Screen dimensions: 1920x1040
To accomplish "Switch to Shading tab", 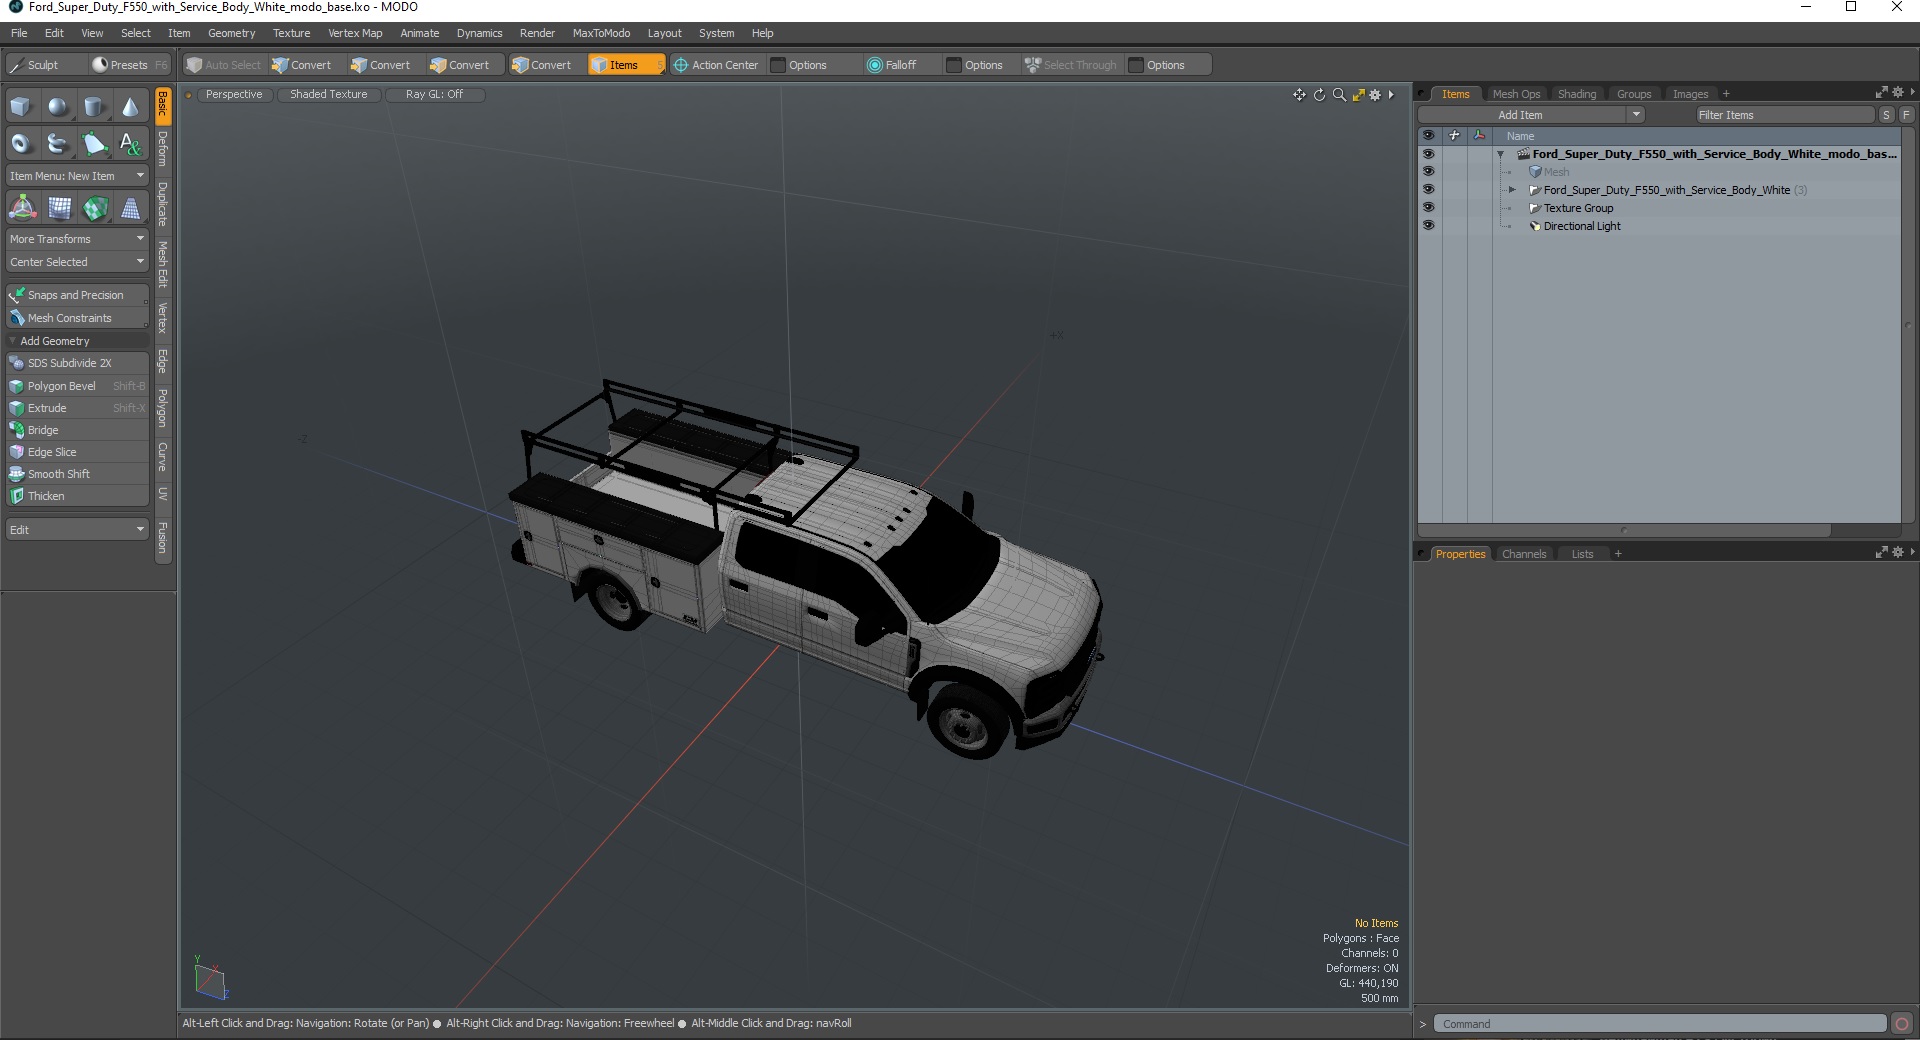I will tap(1577, 94).
